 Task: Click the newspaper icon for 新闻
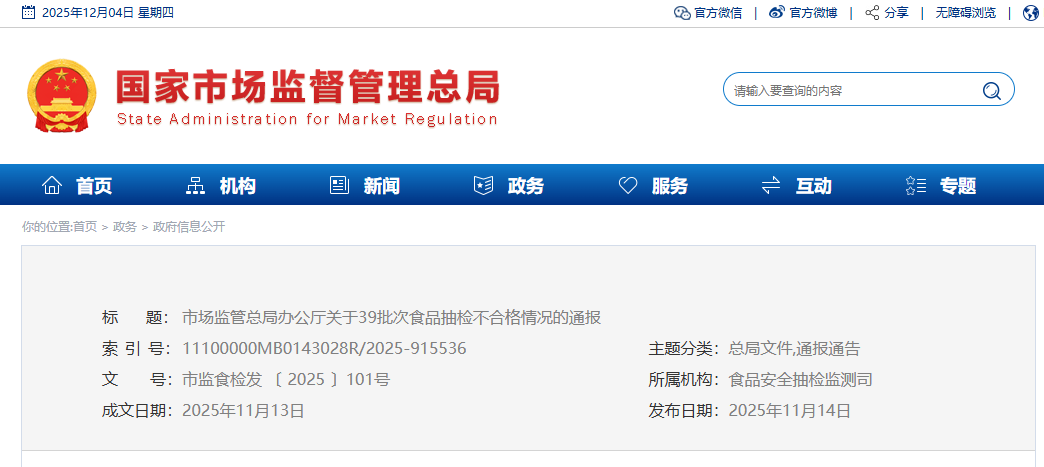point(340,185)
